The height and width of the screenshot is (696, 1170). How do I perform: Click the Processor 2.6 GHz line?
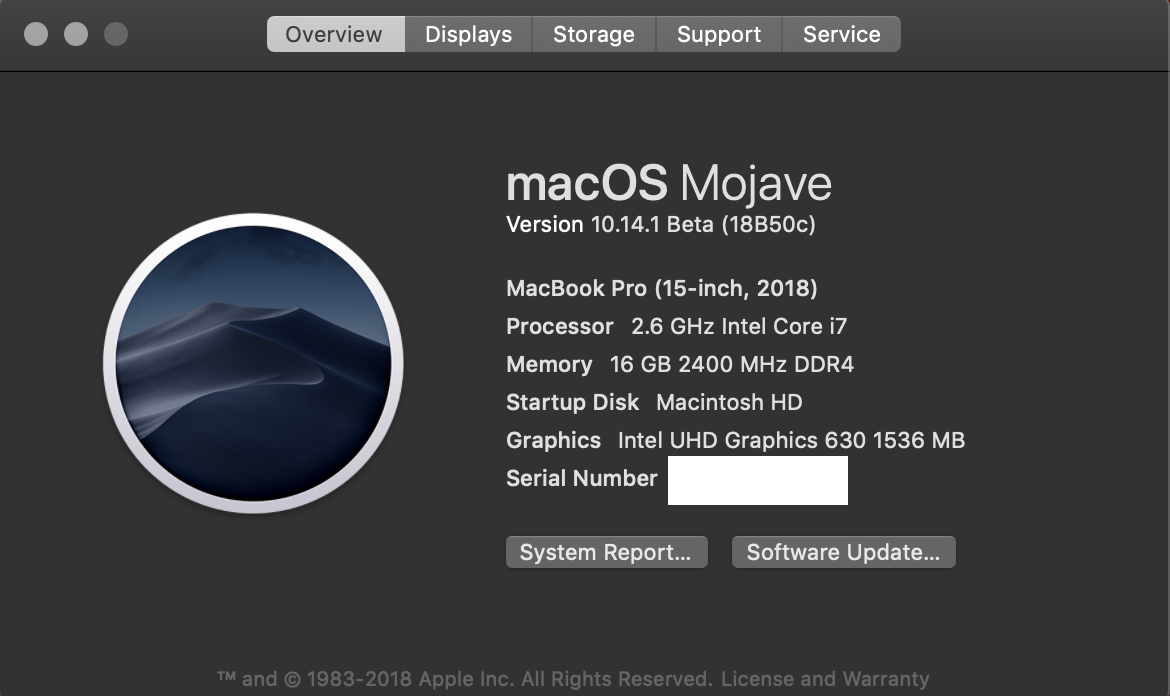677,326
